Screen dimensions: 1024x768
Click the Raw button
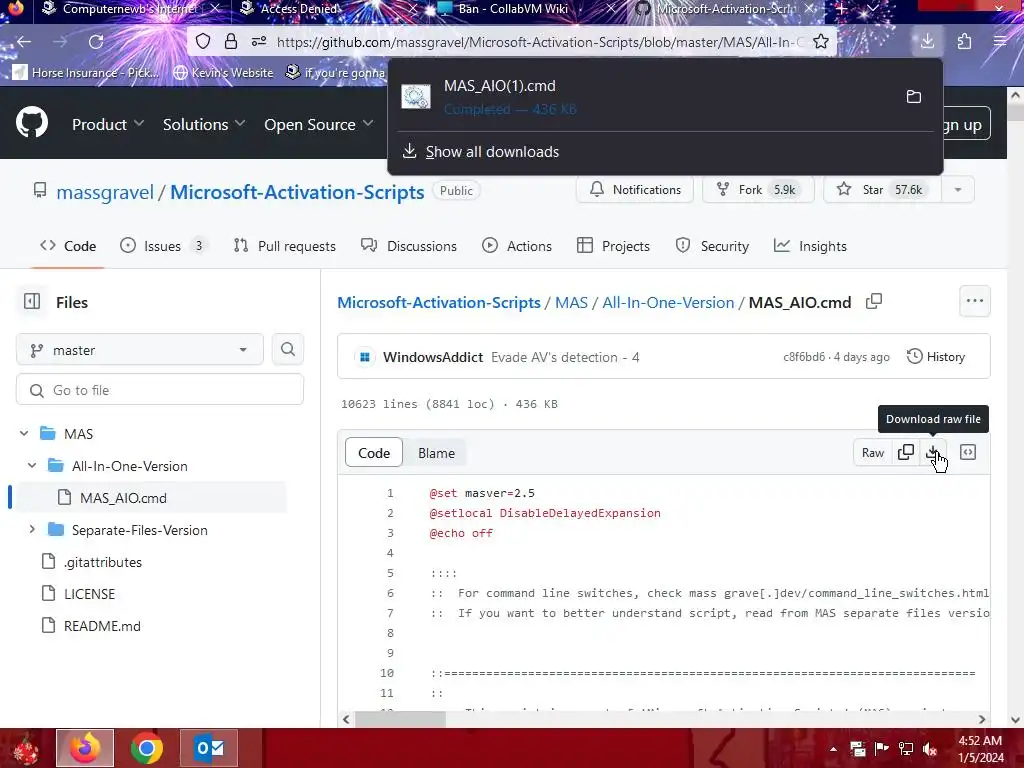pos(872,452)
